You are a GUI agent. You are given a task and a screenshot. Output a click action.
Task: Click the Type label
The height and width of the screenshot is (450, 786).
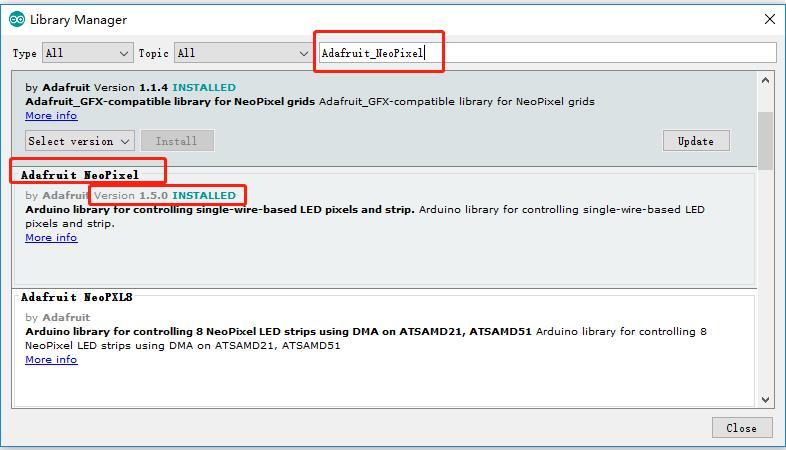25,53
